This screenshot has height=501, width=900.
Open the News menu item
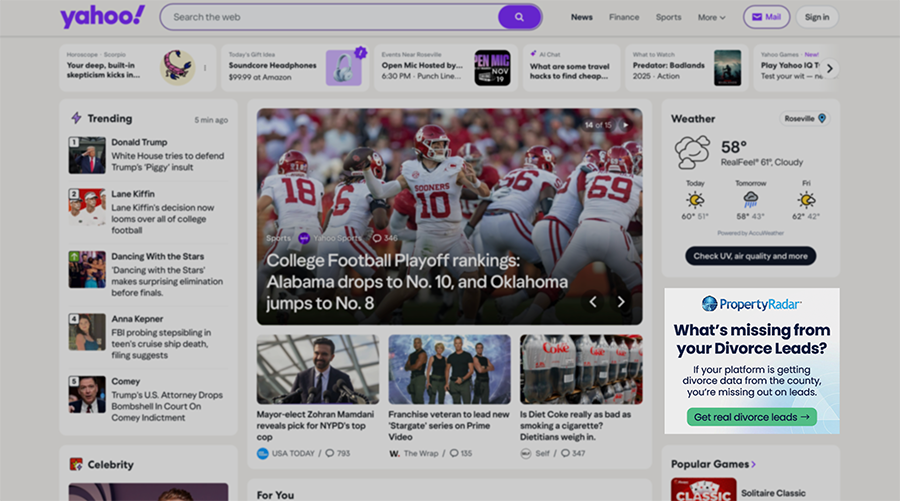pyautogui.click(x=581, y=17)
